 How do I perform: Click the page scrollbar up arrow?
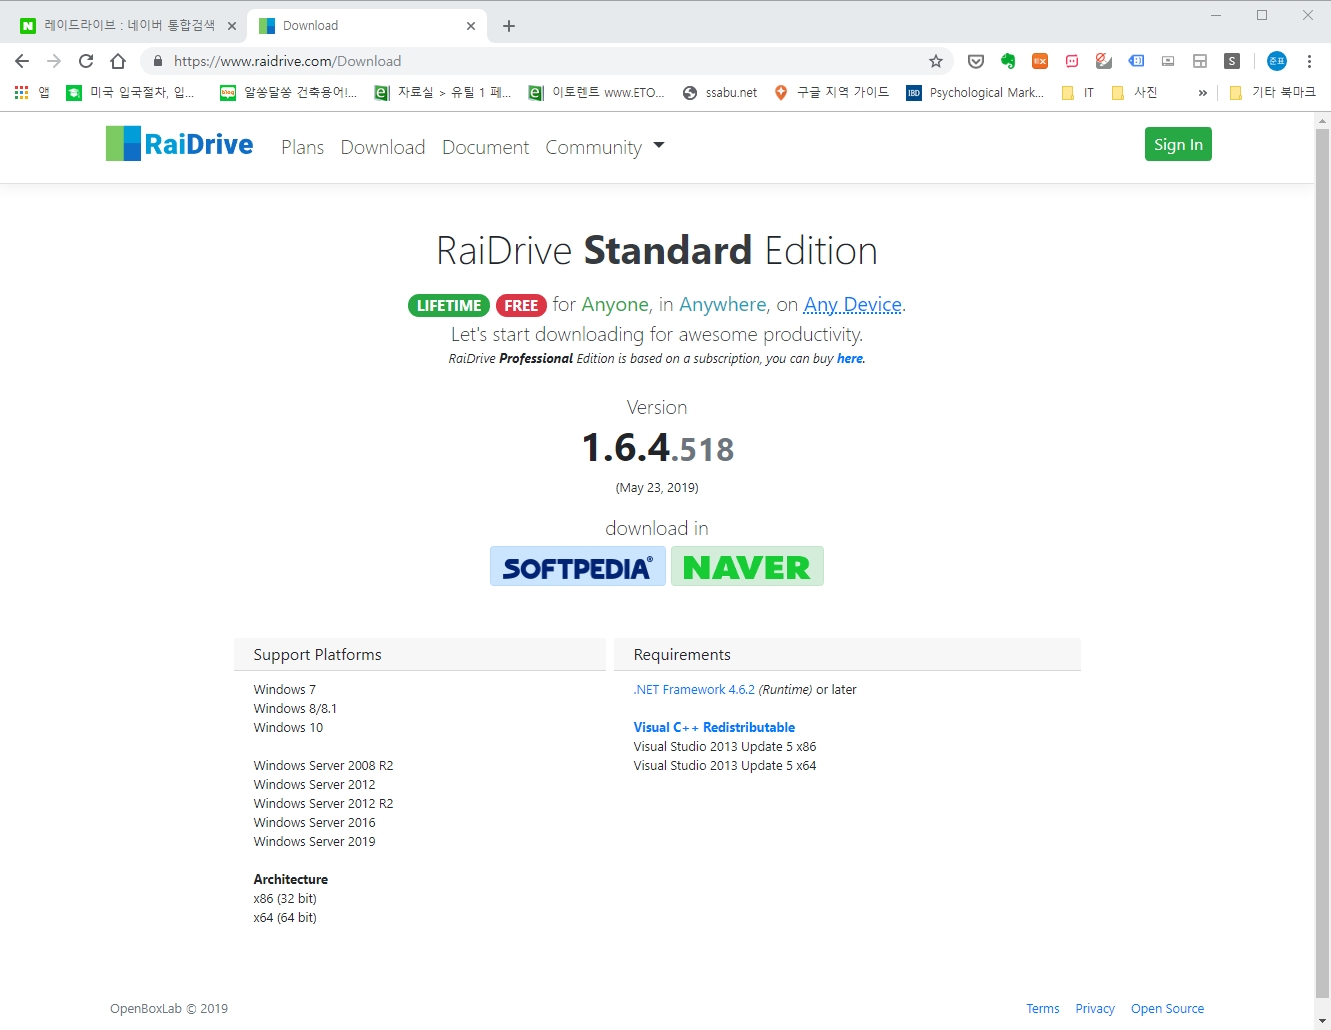(x=1323, y=121)
